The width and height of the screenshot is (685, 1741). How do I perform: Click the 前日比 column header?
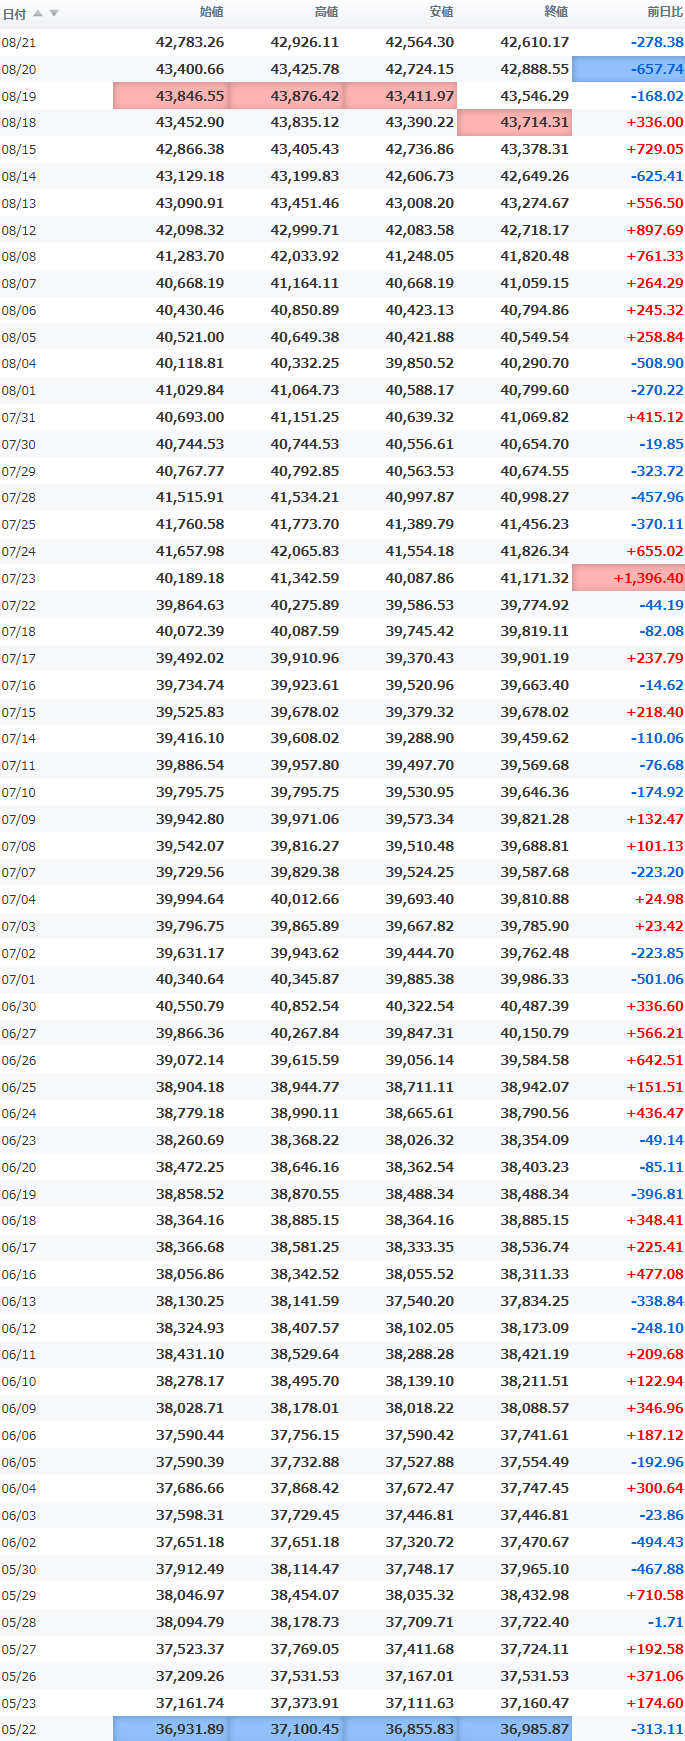coord(666,12)
